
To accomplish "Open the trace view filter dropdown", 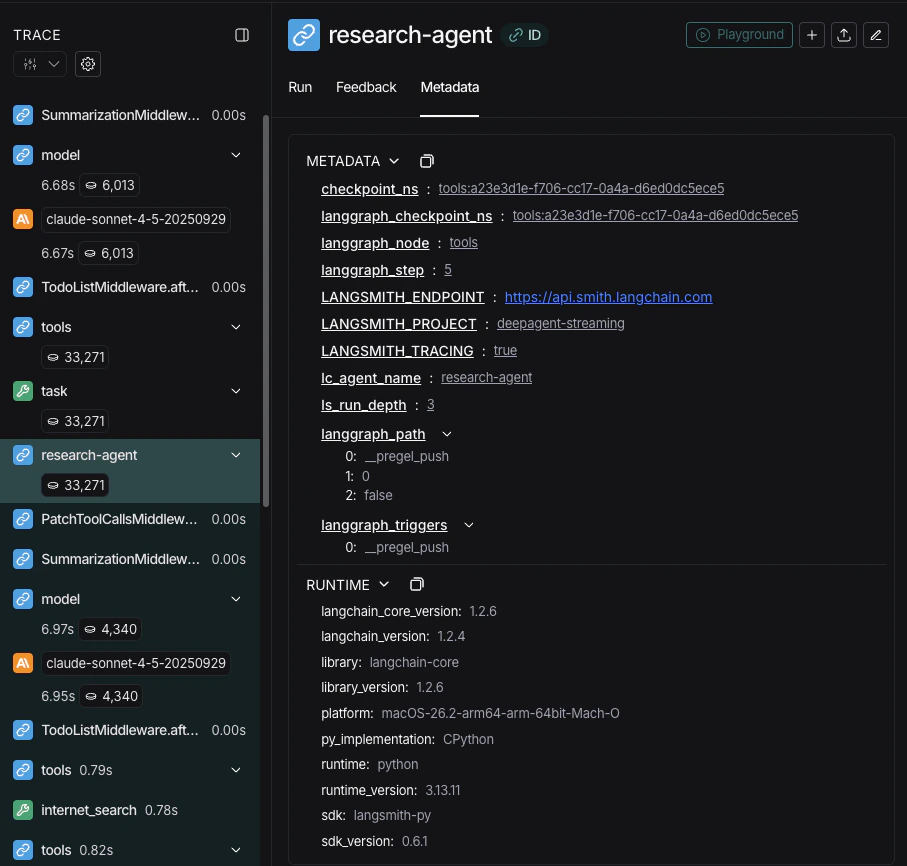I will (x=40, y=64).
